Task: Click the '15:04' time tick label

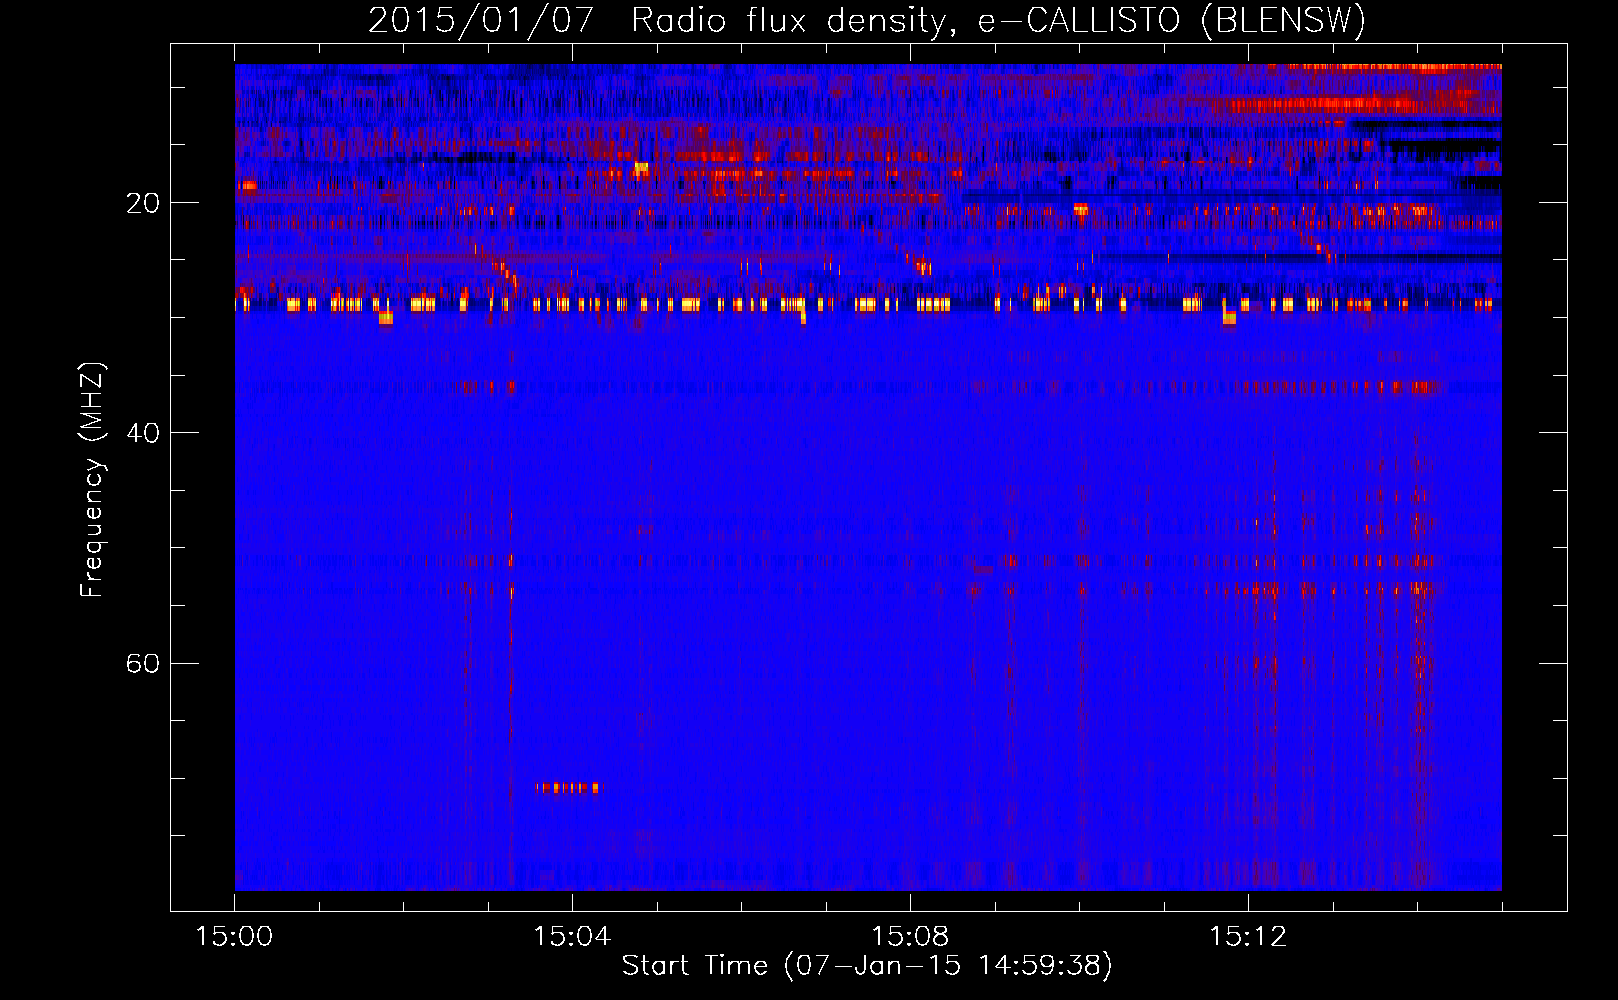Action: point(572,937)
